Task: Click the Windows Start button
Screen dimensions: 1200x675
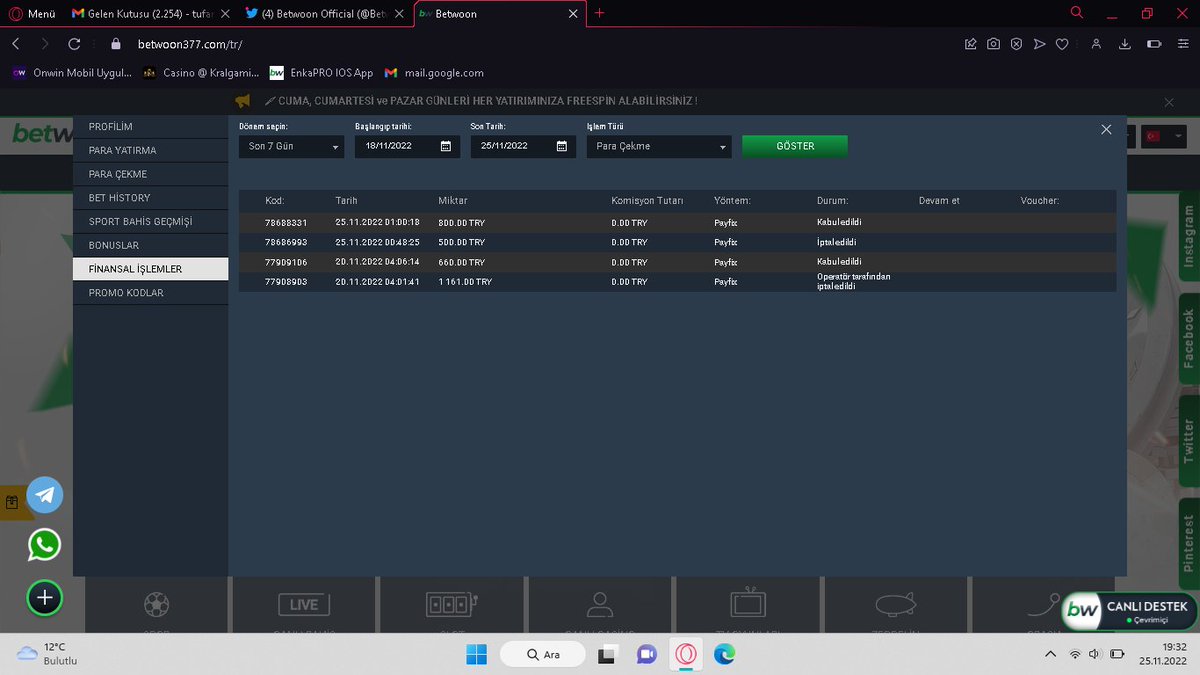Action: pyautogui.click(x=476, y=654)
